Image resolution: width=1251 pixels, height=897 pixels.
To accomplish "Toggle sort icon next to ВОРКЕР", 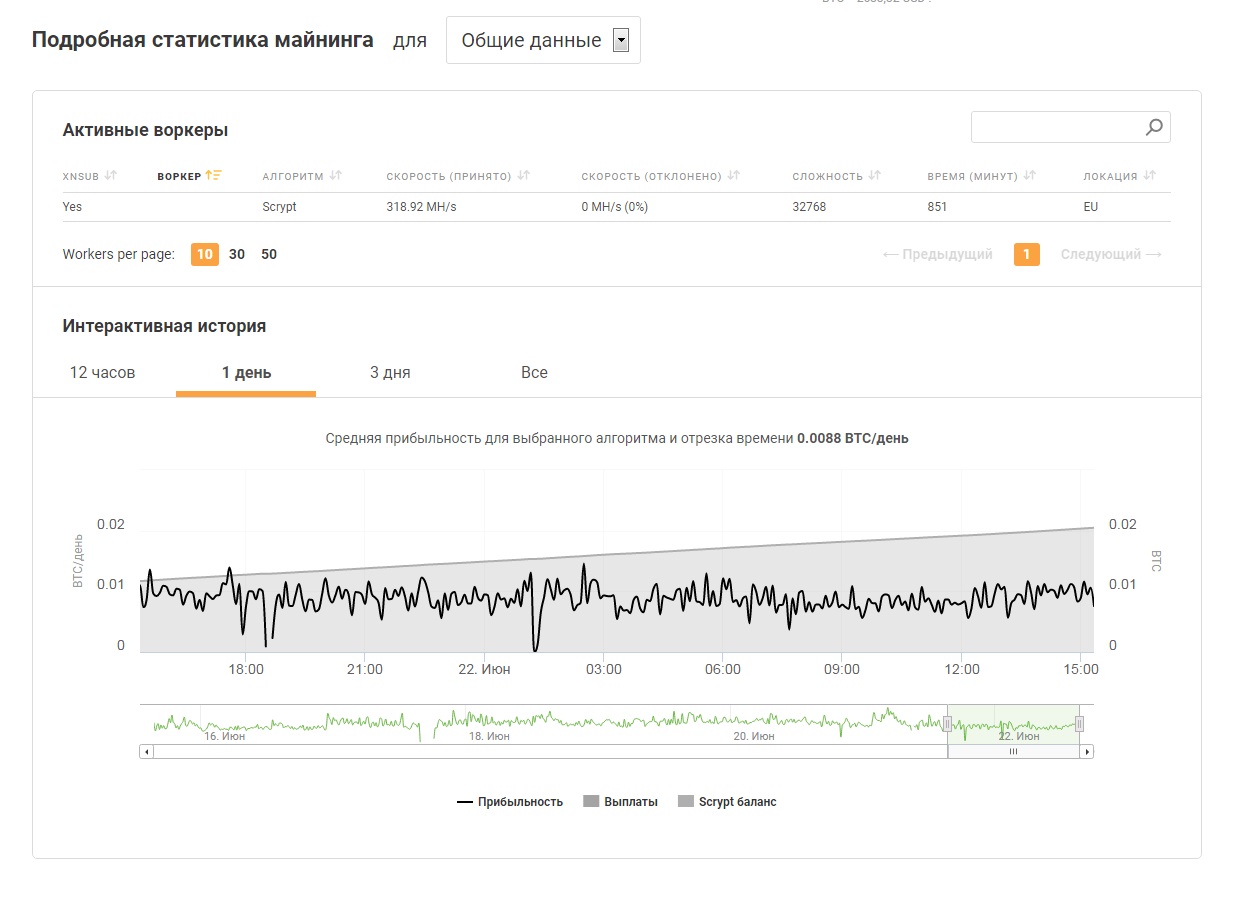I will coord(213,176).
